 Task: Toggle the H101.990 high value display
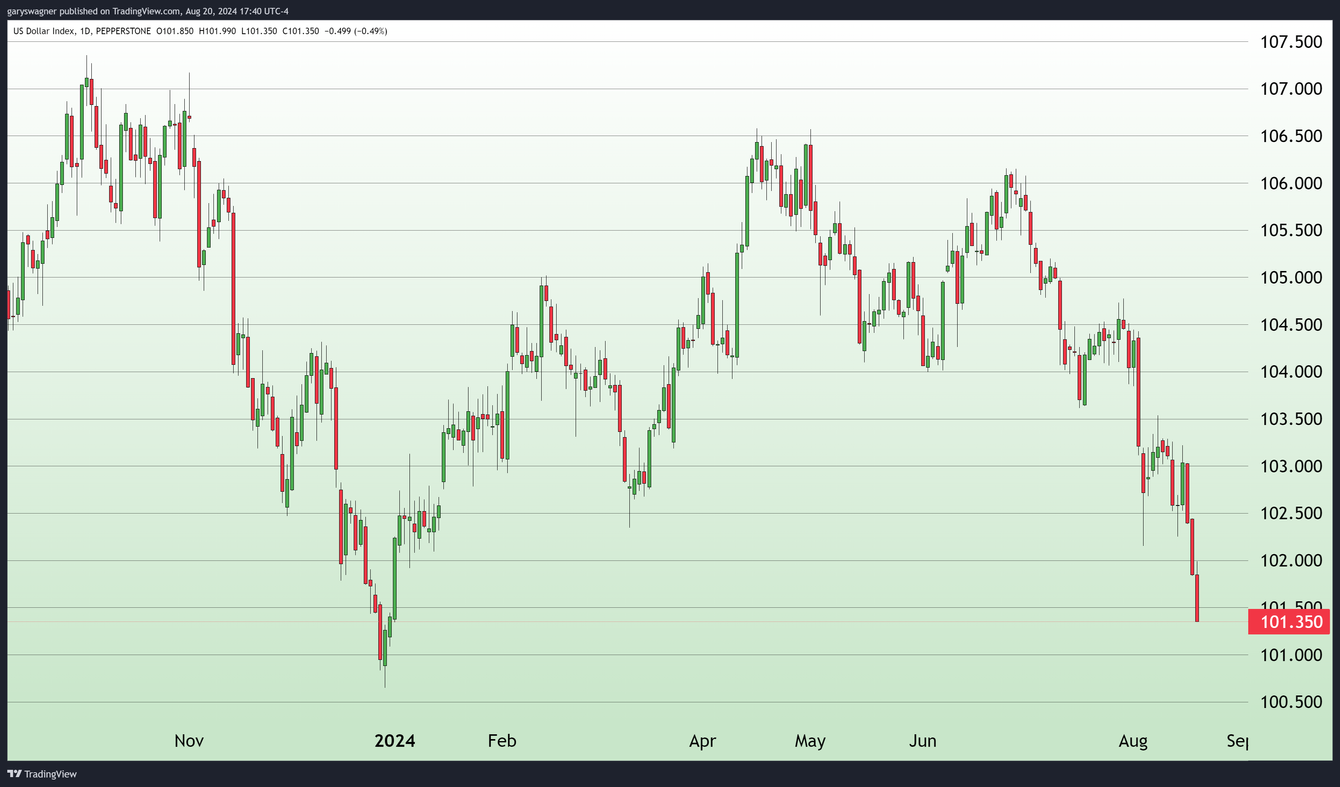pos(217,31)
